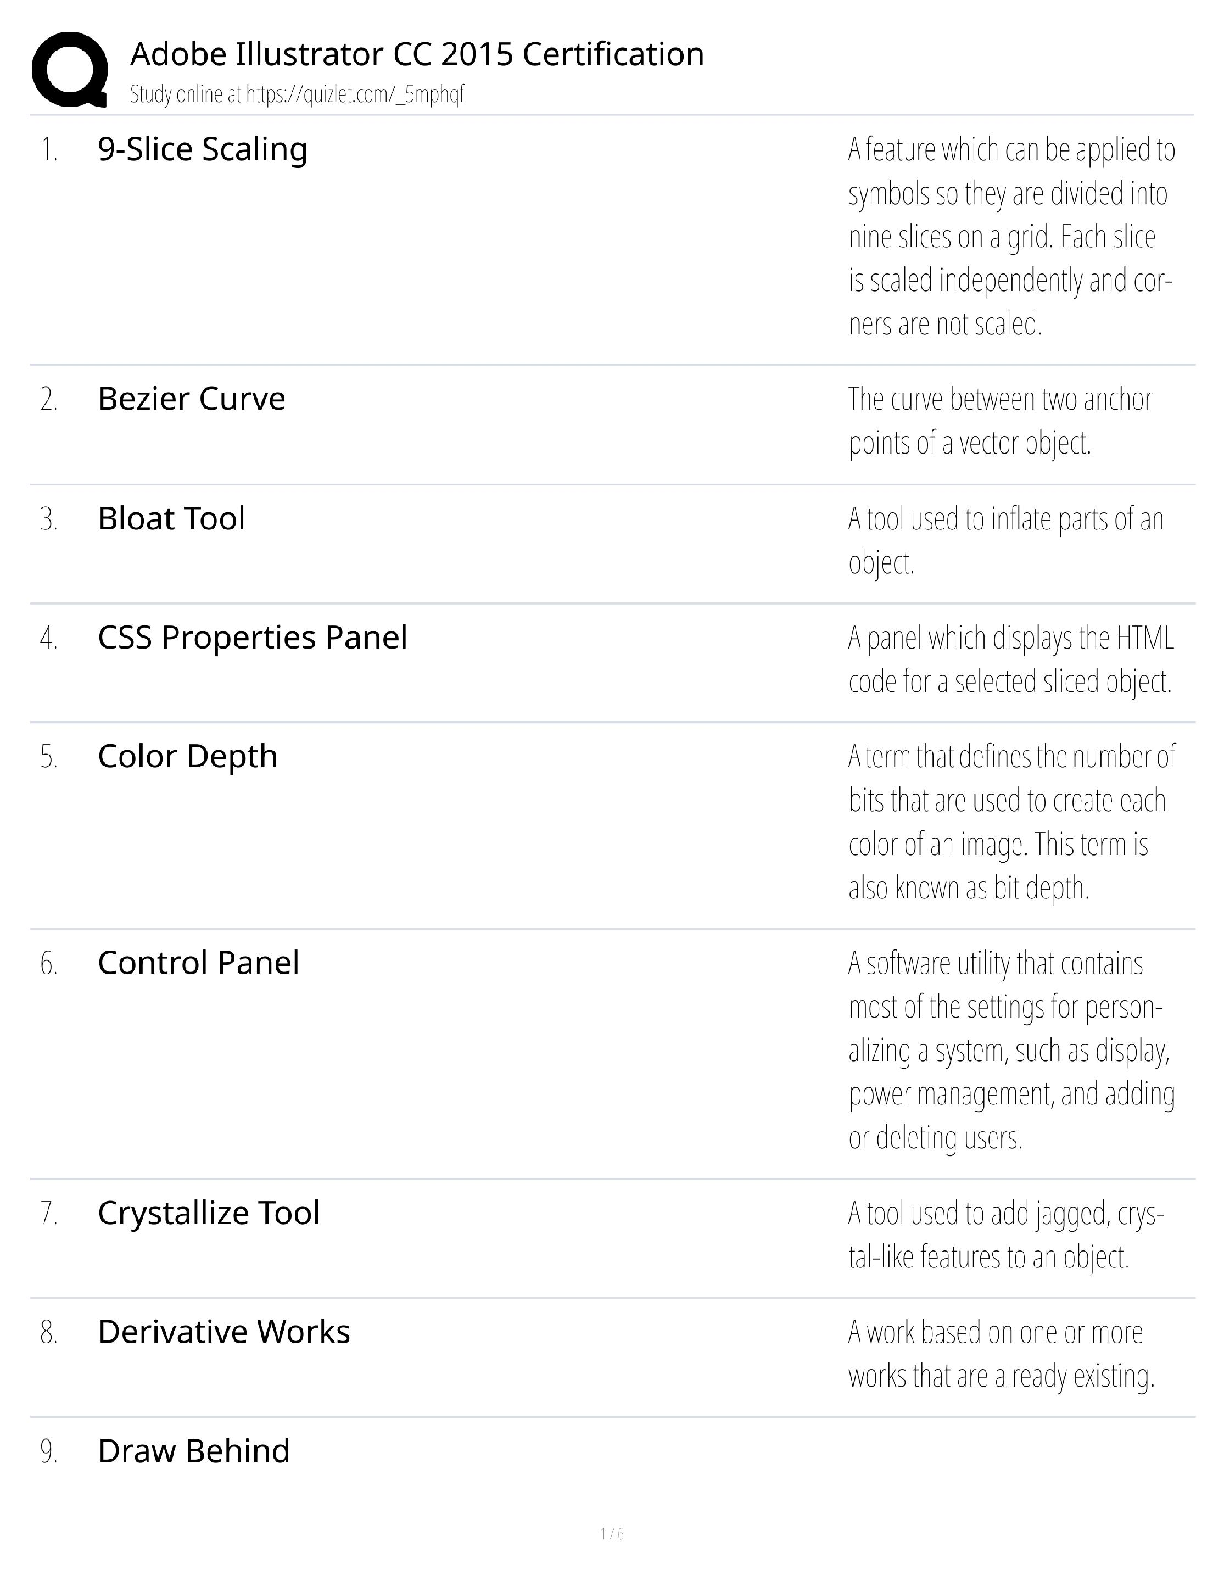Click the Crystallize Tool definition text
Screen dimensions: 1224x1584
click(1005, 1234)
